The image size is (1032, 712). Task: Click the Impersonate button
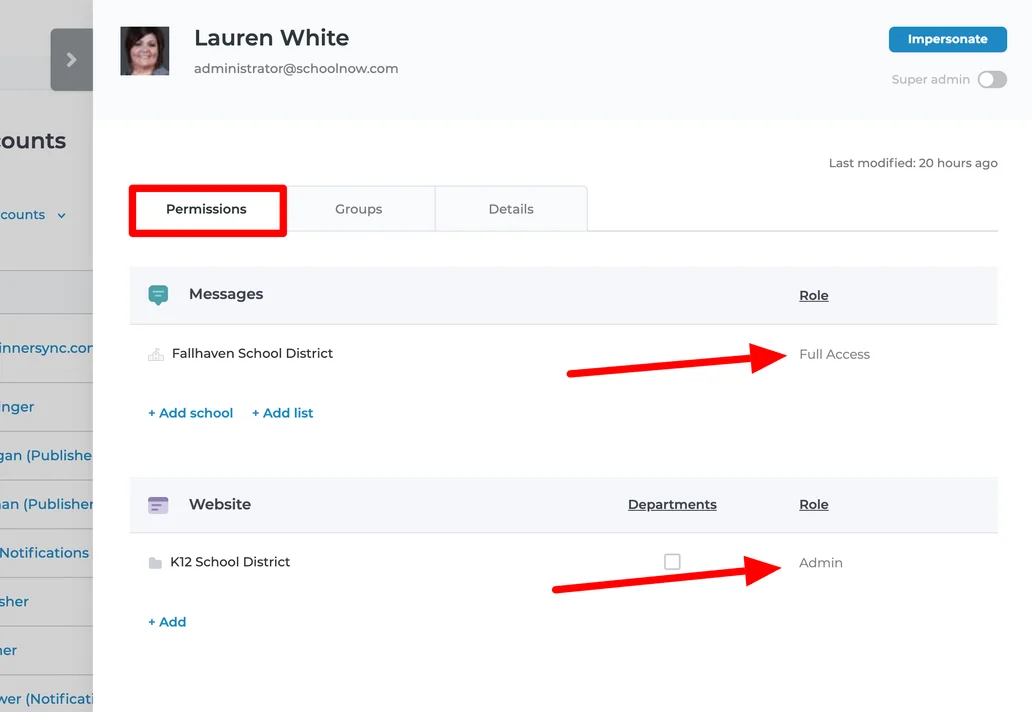tap(947, 39)
